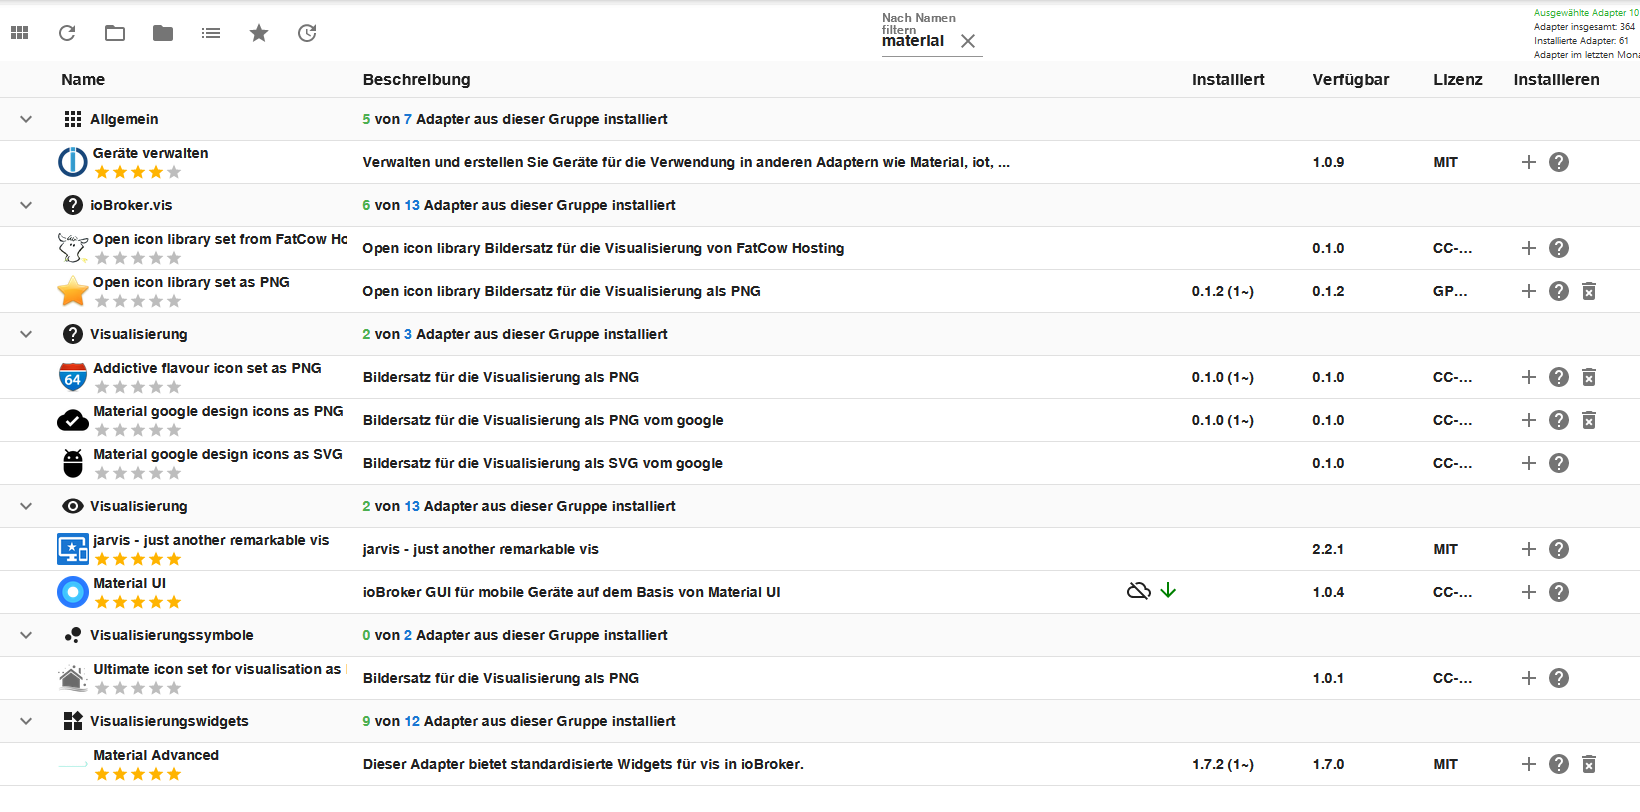
Task: Select the "jarvis - just another remarkable vis" adapter name
Action: pyautogui.click(x=211, y=540)
